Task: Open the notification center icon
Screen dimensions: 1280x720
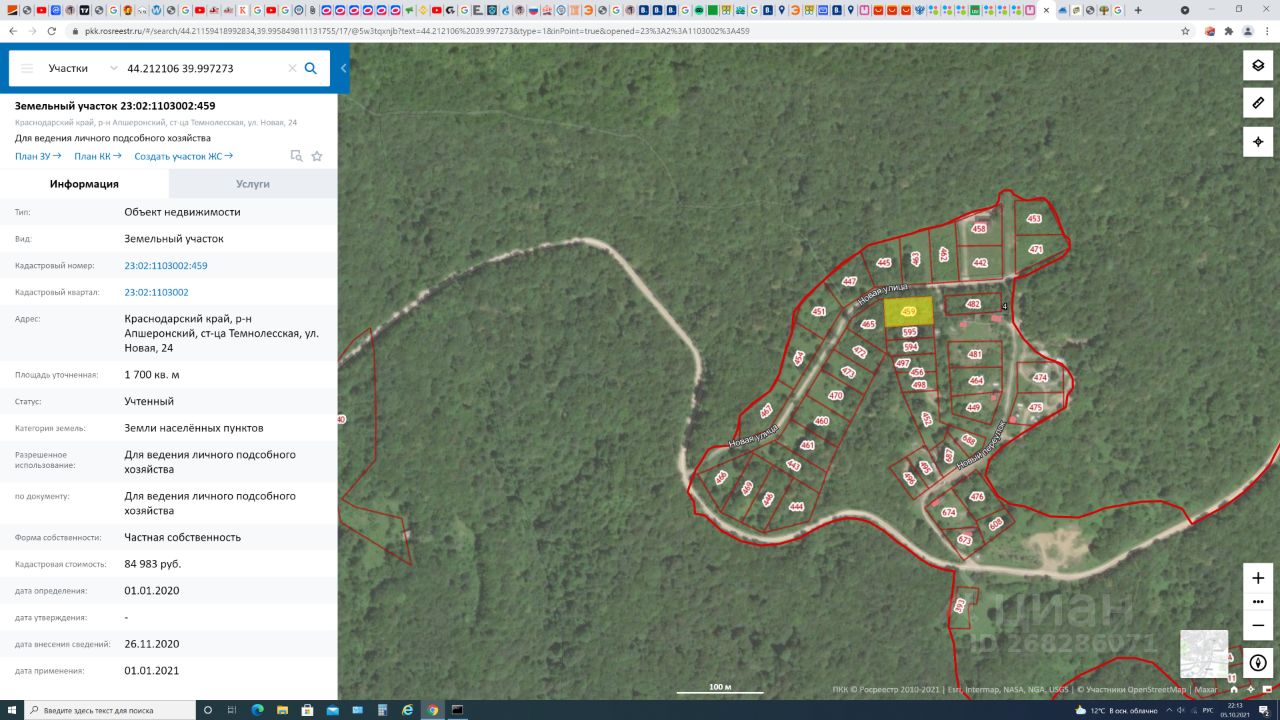Action: click(x=1265, y=710)
